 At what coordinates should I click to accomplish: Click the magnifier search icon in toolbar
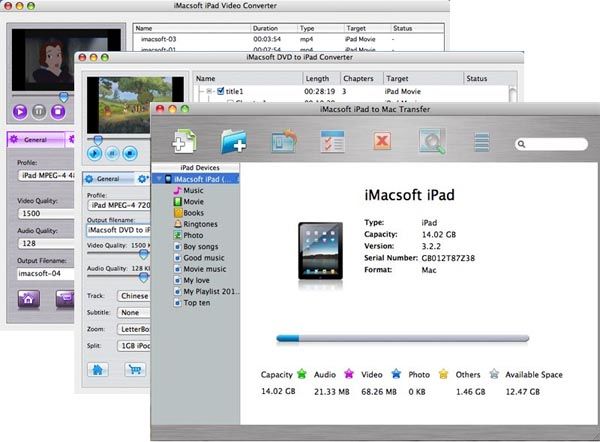pos(432,141)
